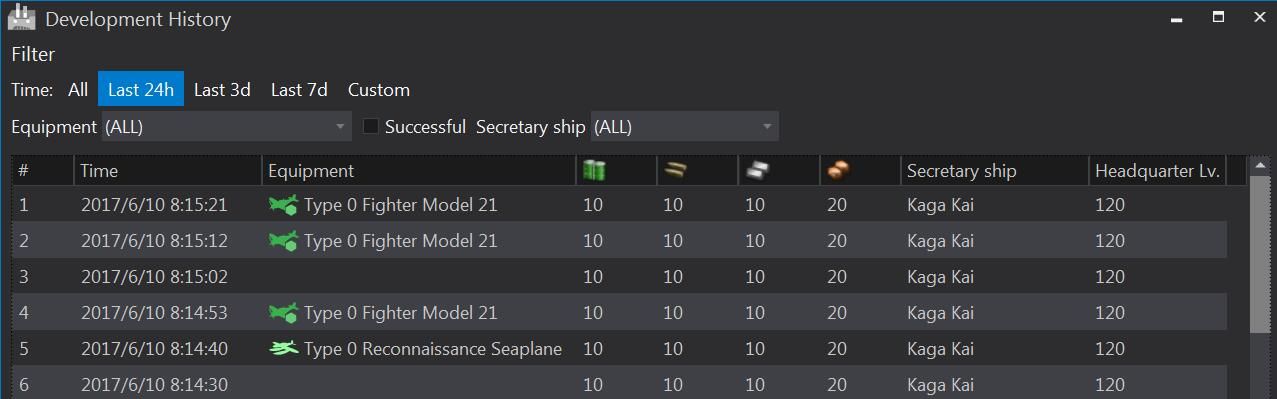
Task: Click the vertical scrollbar thumb
Action: (x=1260, y=255)
